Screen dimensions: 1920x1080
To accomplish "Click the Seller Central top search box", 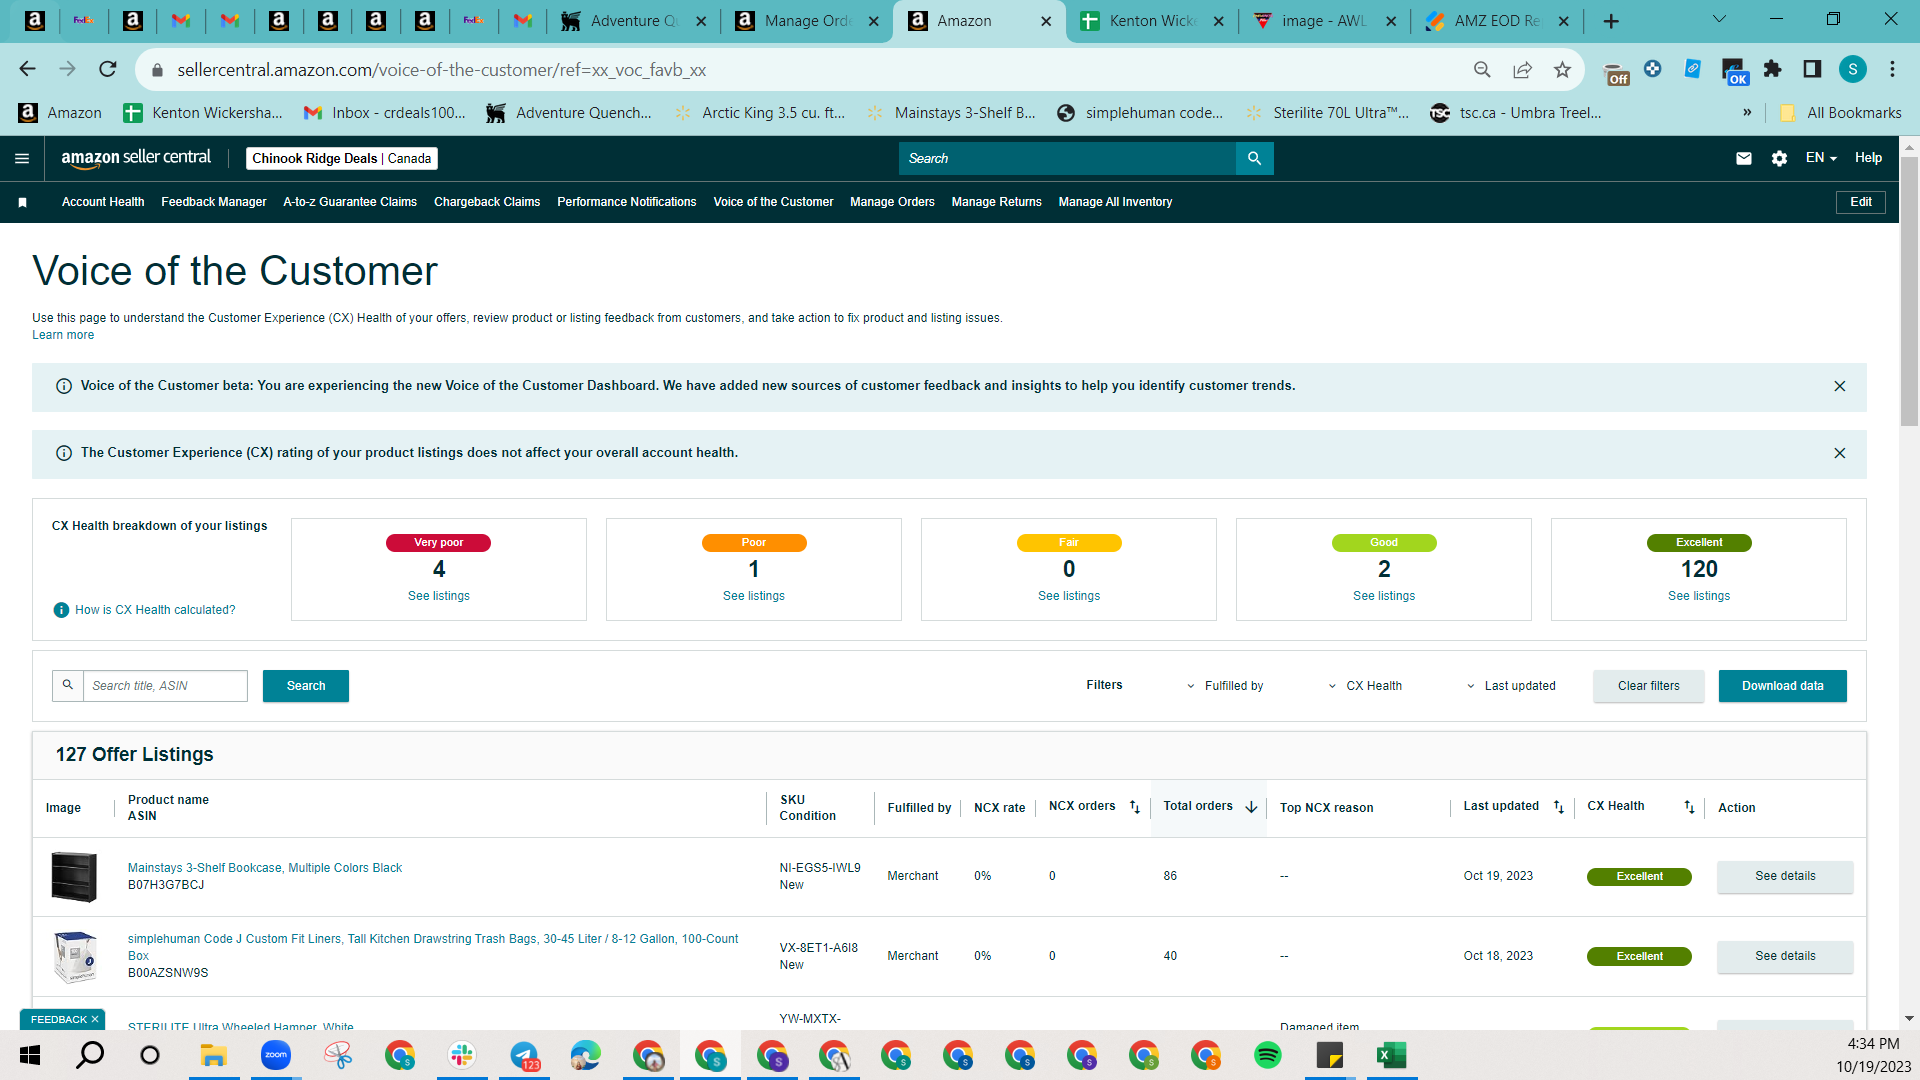I will pos(1067,158).
